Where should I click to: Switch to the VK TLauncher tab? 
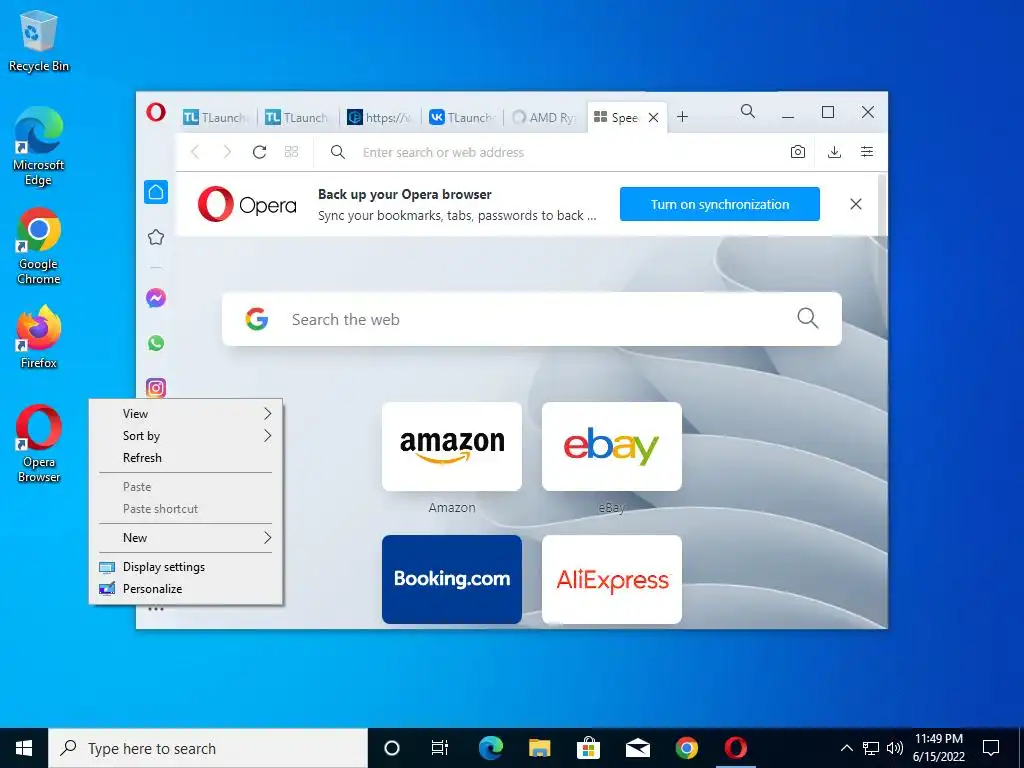(462, 118)
